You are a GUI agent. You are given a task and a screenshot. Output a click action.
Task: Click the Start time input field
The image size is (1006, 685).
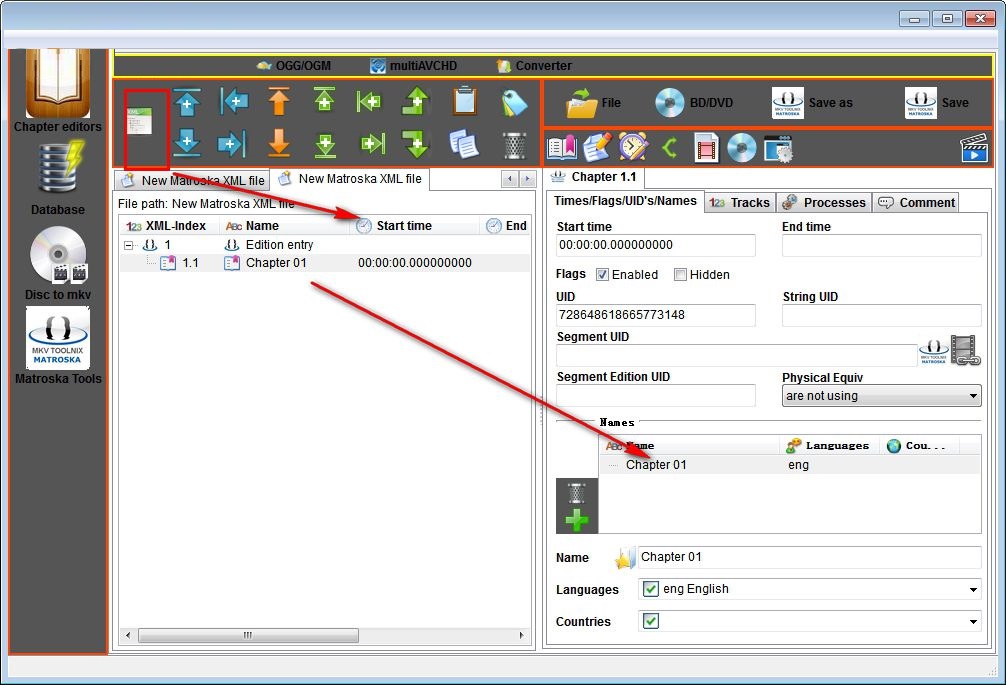pyautogui.click(x=655, y=245)
